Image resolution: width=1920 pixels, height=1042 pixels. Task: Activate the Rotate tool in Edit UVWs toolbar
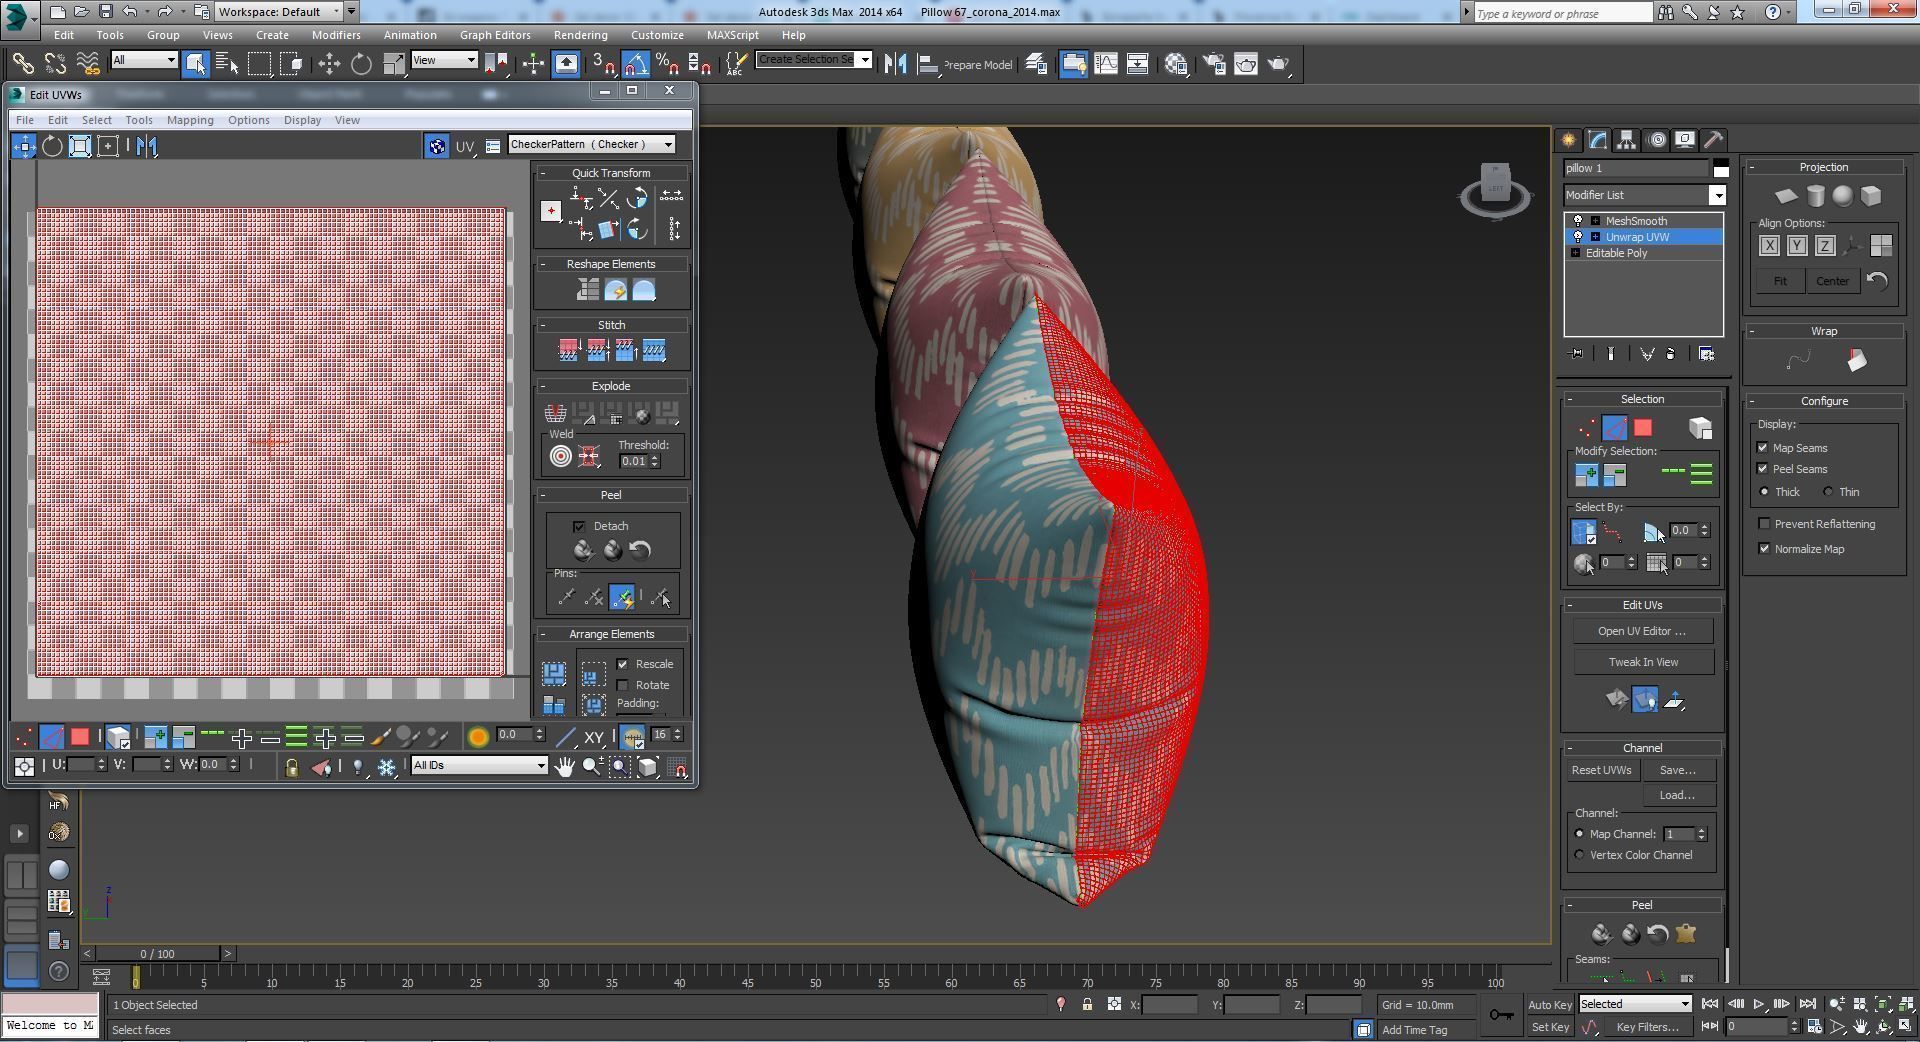52,146
